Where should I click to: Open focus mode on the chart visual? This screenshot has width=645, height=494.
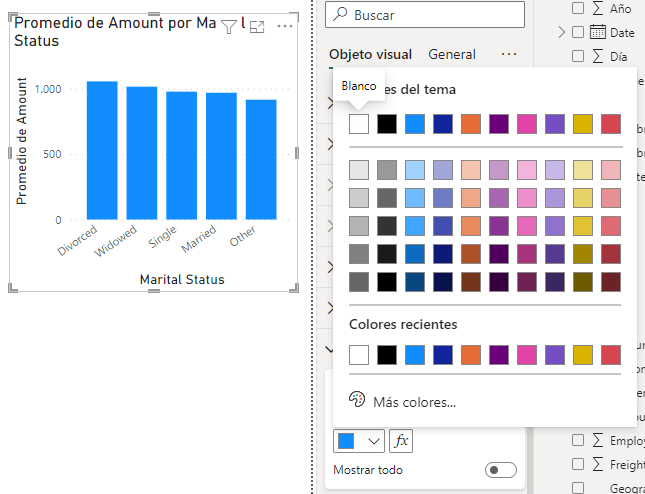[257, 27]
